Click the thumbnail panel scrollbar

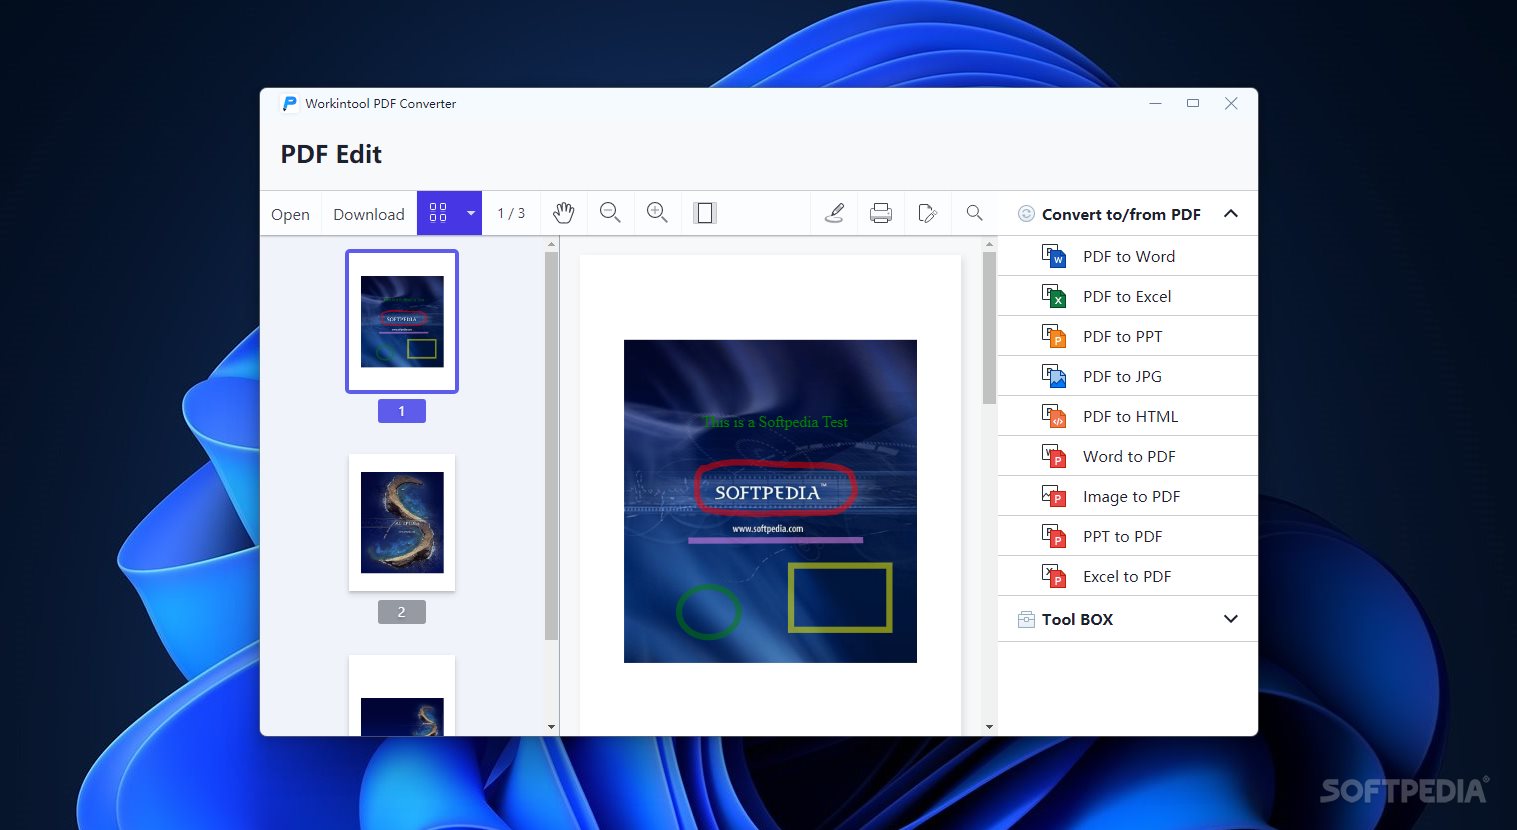551,445
